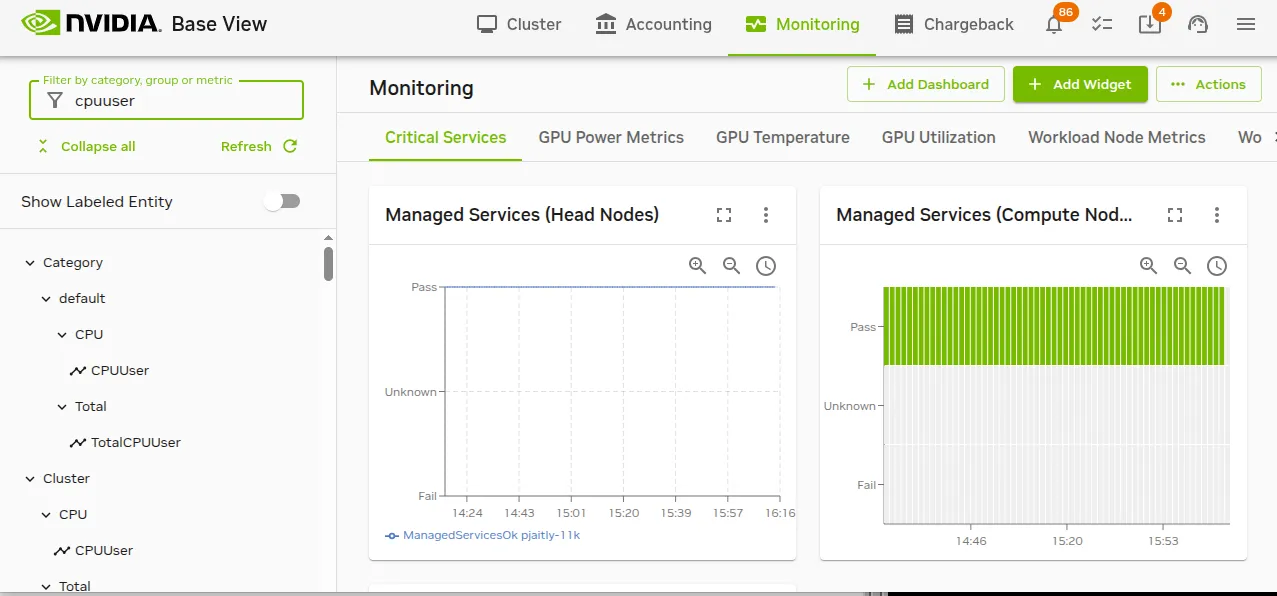1277x596 pixels.
Task: Click the Managed Services (Head Nodes) title
Action: point(522,215)
